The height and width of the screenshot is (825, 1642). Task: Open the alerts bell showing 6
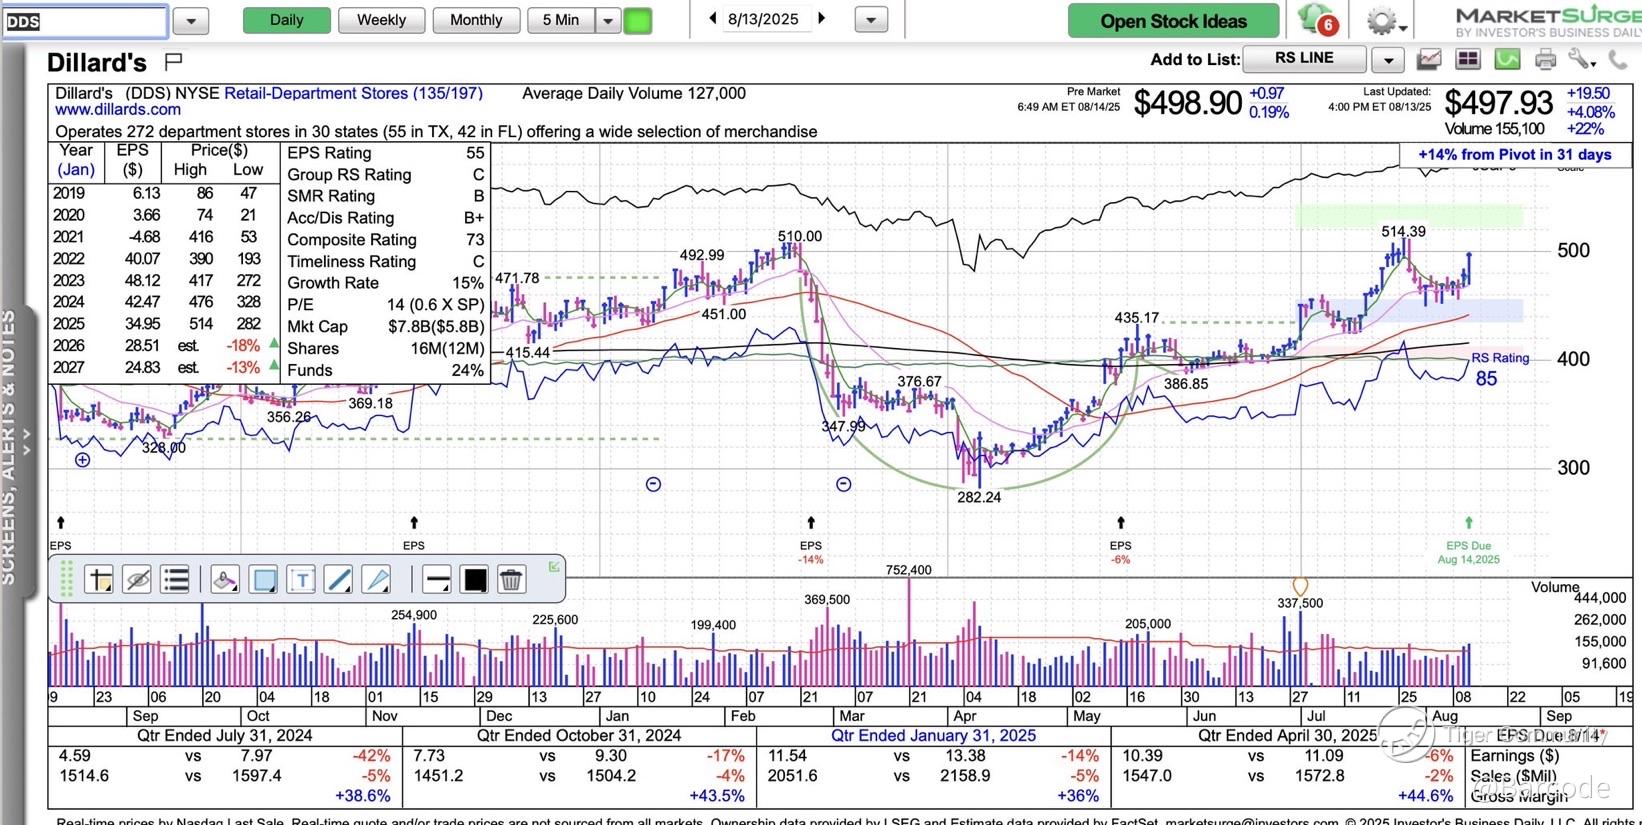click(x=1316, y=20)
